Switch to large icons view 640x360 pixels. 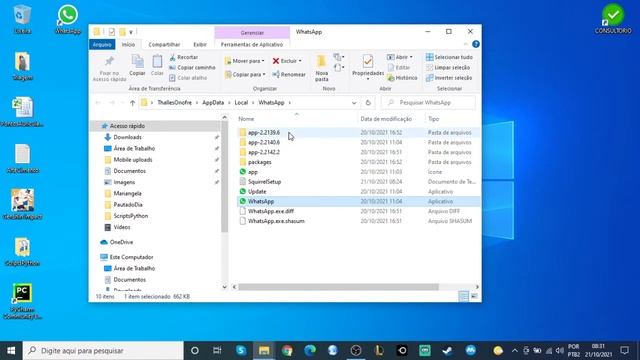(474, 296)
